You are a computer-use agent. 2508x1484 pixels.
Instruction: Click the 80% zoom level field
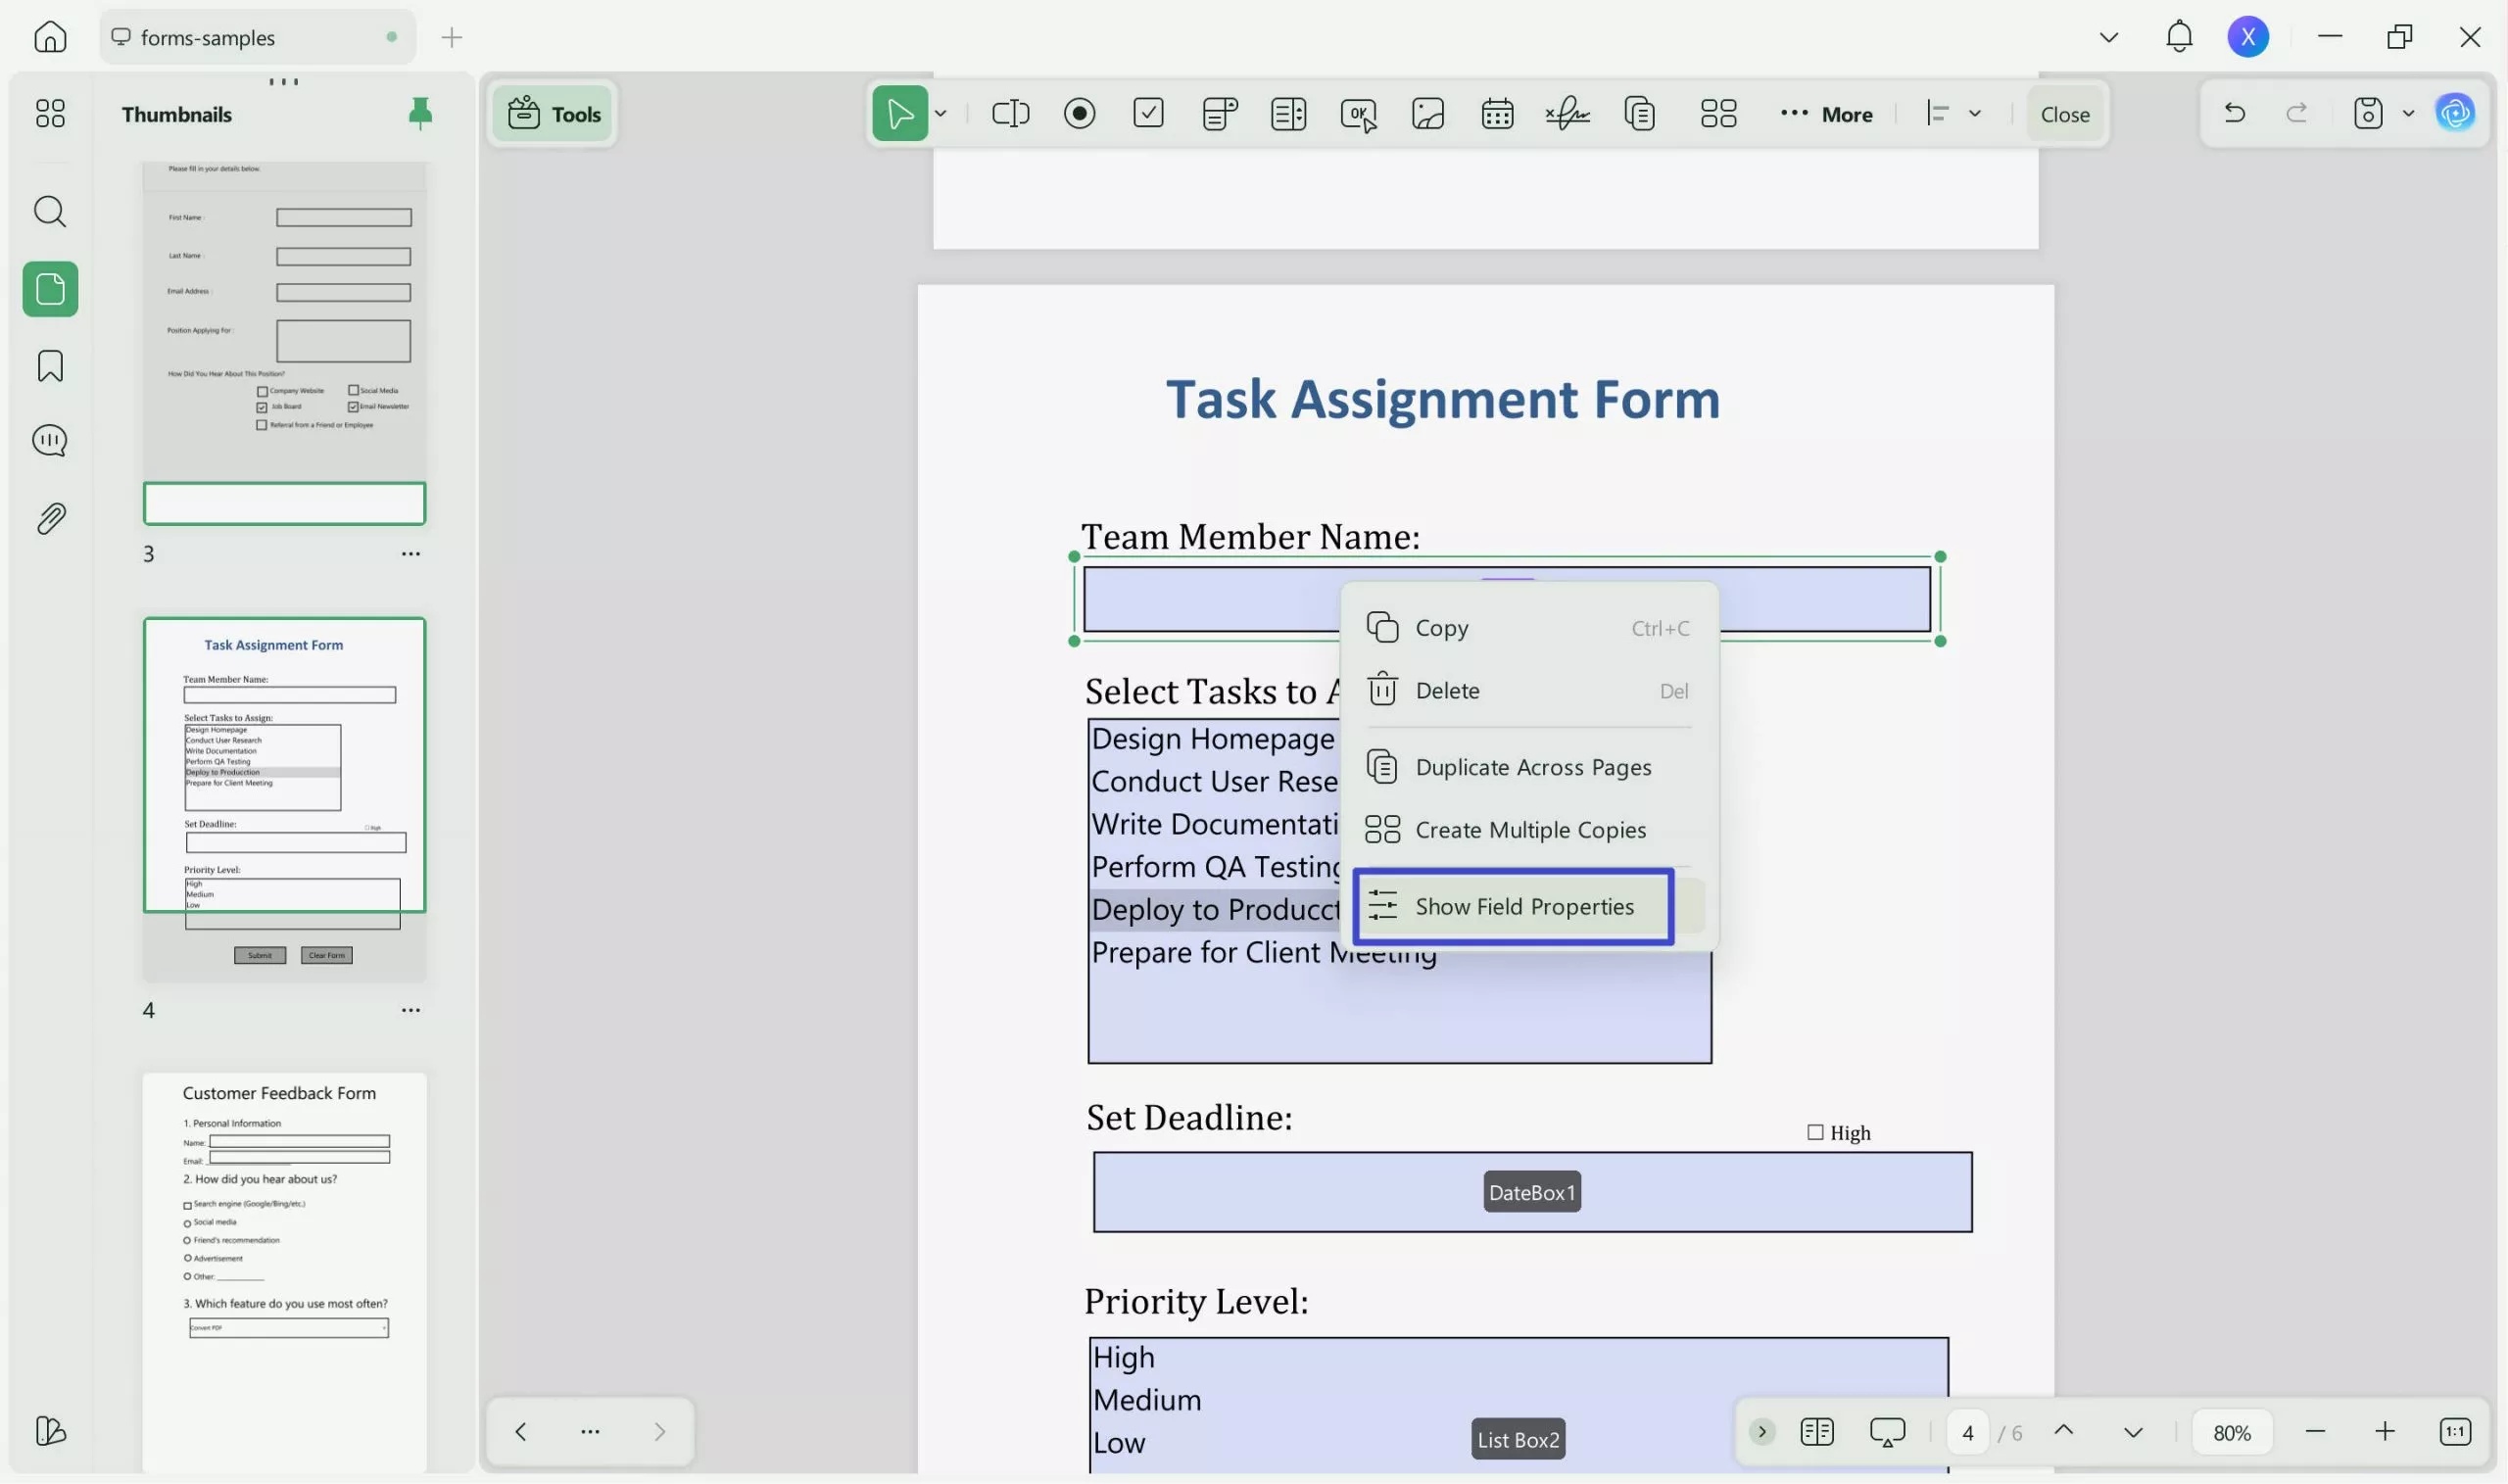tap(2231, 1432)
